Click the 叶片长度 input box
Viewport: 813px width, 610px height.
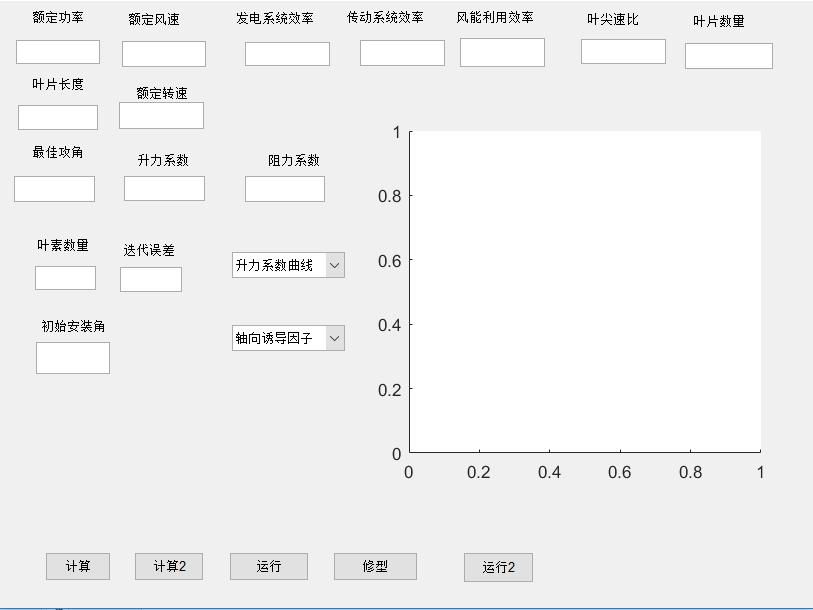pyautogui.click(x=58, y=117)
